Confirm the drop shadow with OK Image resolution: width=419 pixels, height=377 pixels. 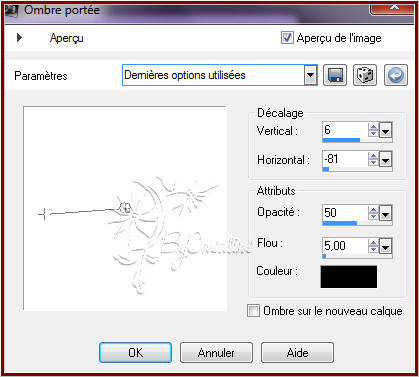(x=135, y=352)
